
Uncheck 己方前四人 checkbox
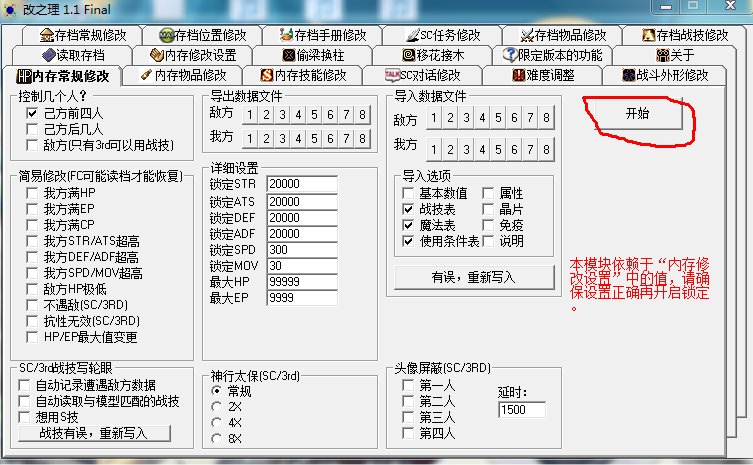32,113
